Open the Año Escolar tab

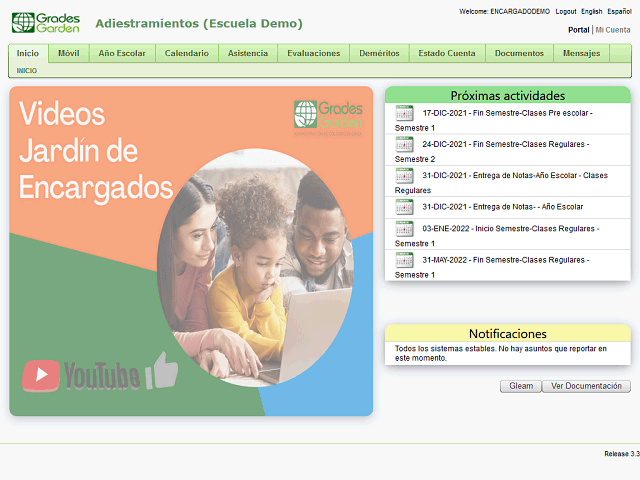pyautogui.click(x=122, y=53)
